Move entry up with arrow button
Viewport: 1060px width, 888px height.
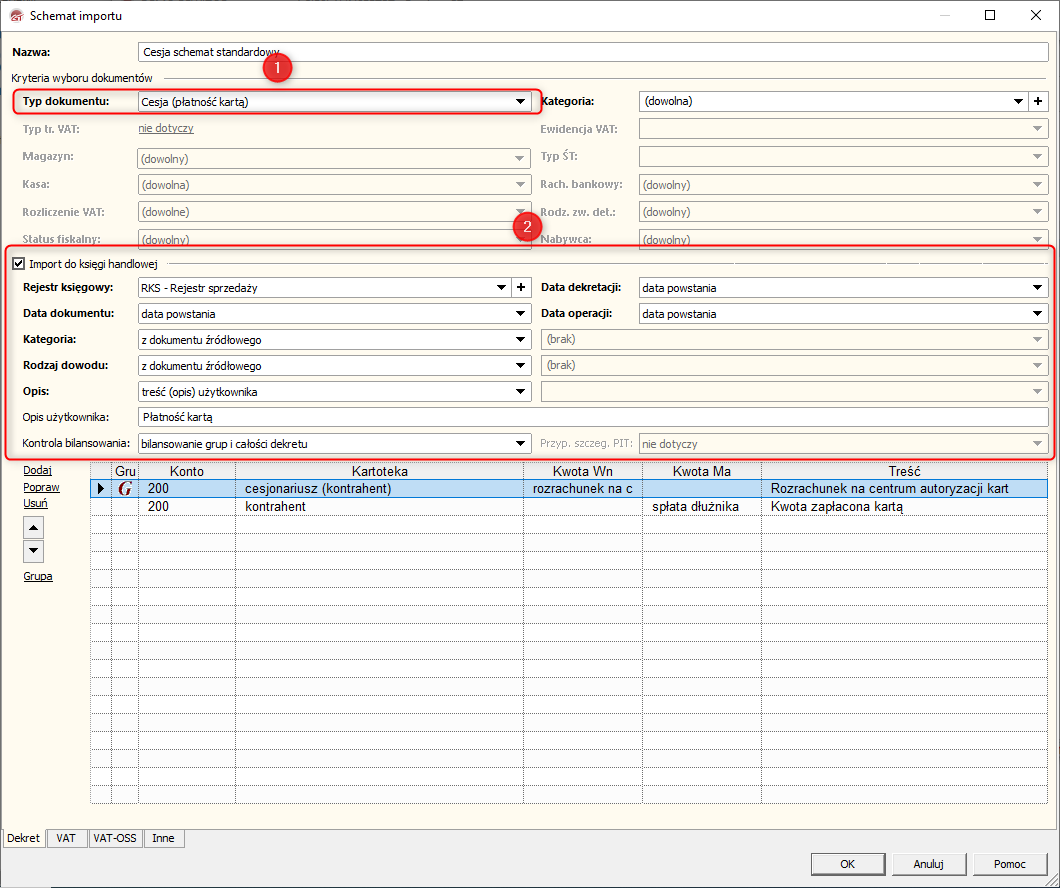pyautogui.click(x=34, y=527)
